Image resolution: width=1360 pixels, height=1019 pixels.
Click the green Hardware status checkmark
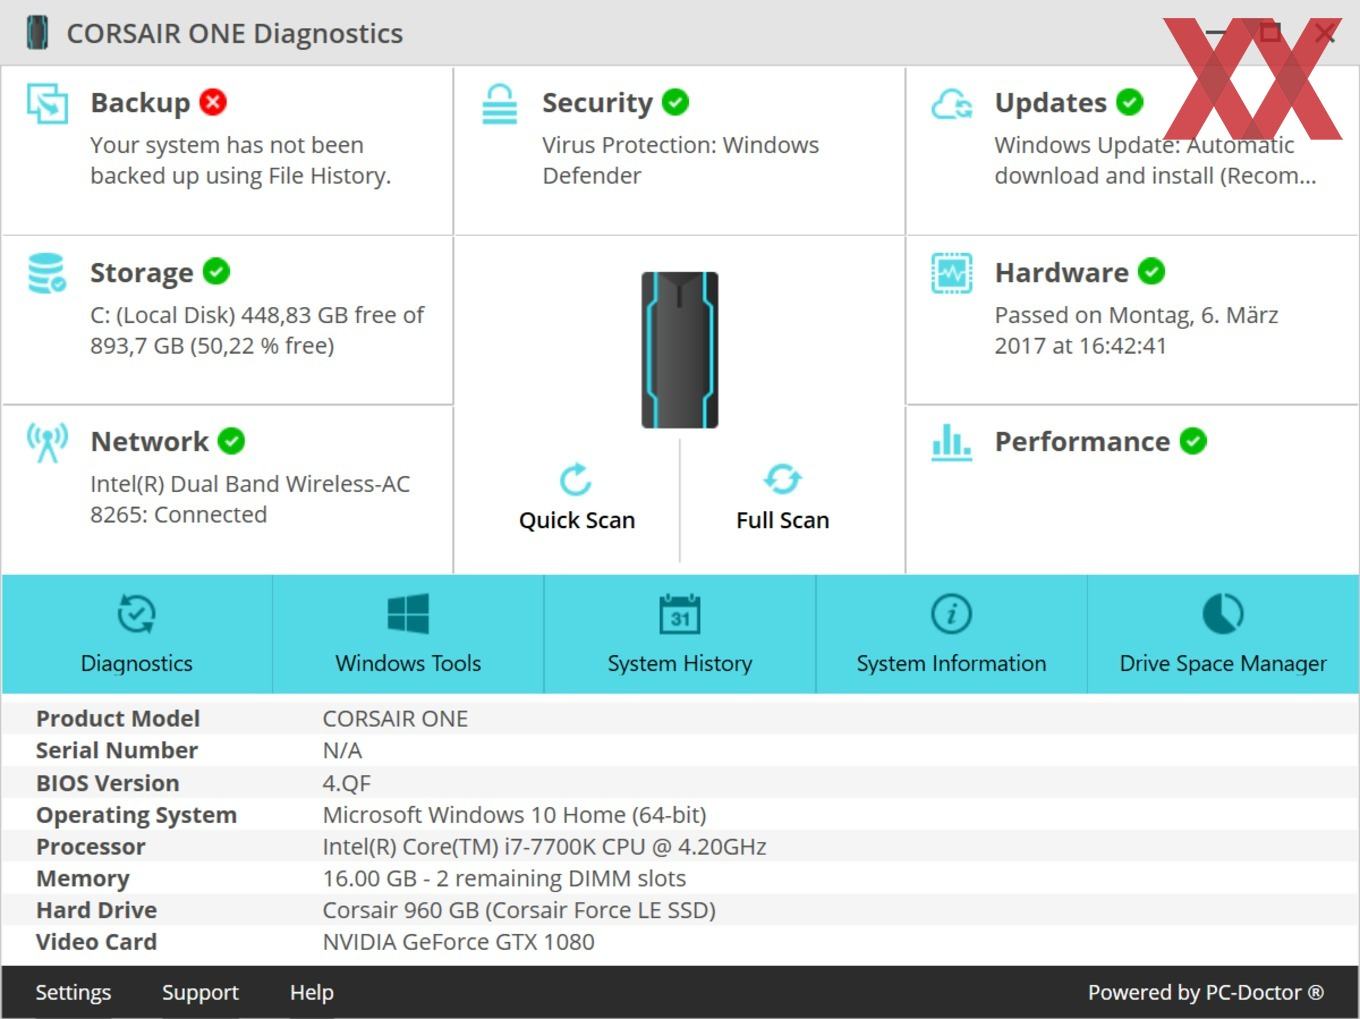click(1152, 271)
